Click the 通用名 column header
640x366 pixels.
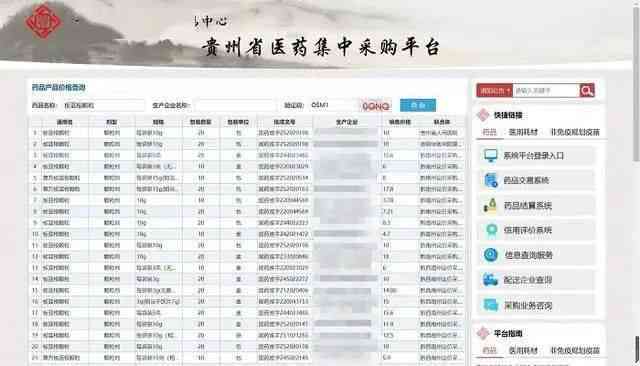(64, 122)
